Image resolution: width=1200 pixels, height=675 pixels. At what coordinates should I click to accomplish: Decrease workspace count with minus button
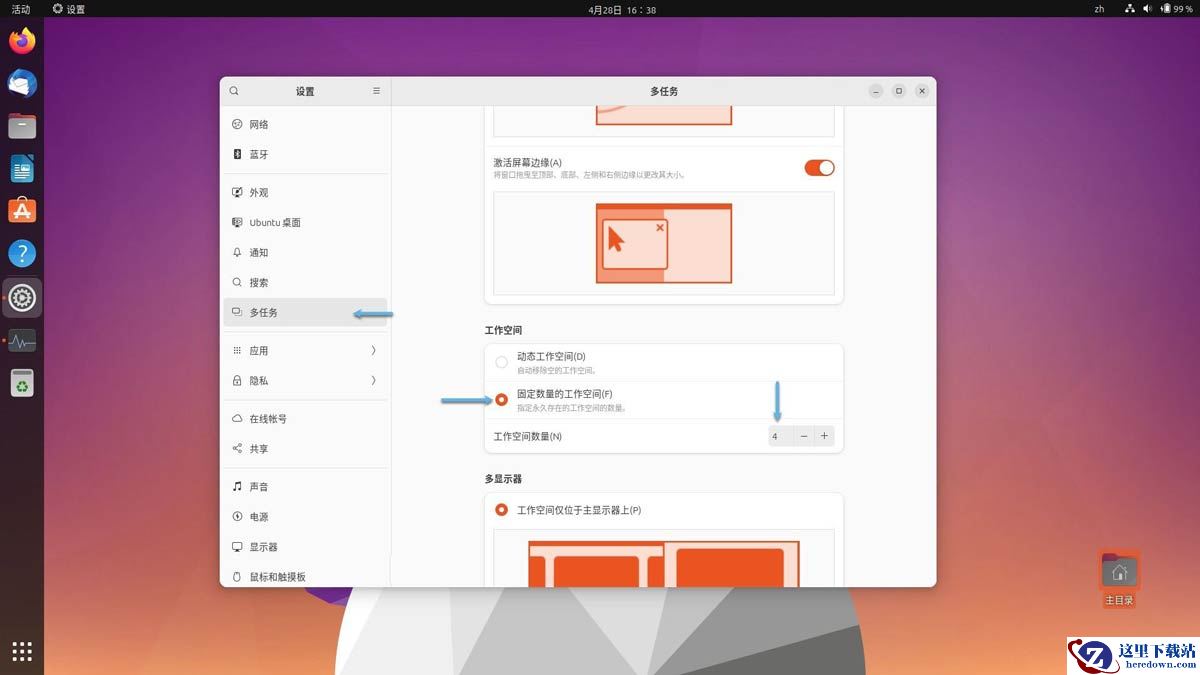804,436
